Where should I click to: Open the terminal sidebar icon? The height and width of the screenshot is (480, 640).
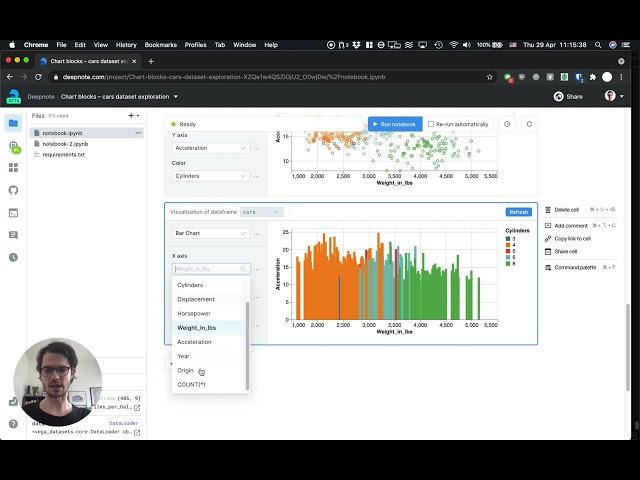(x=13, y=213)
